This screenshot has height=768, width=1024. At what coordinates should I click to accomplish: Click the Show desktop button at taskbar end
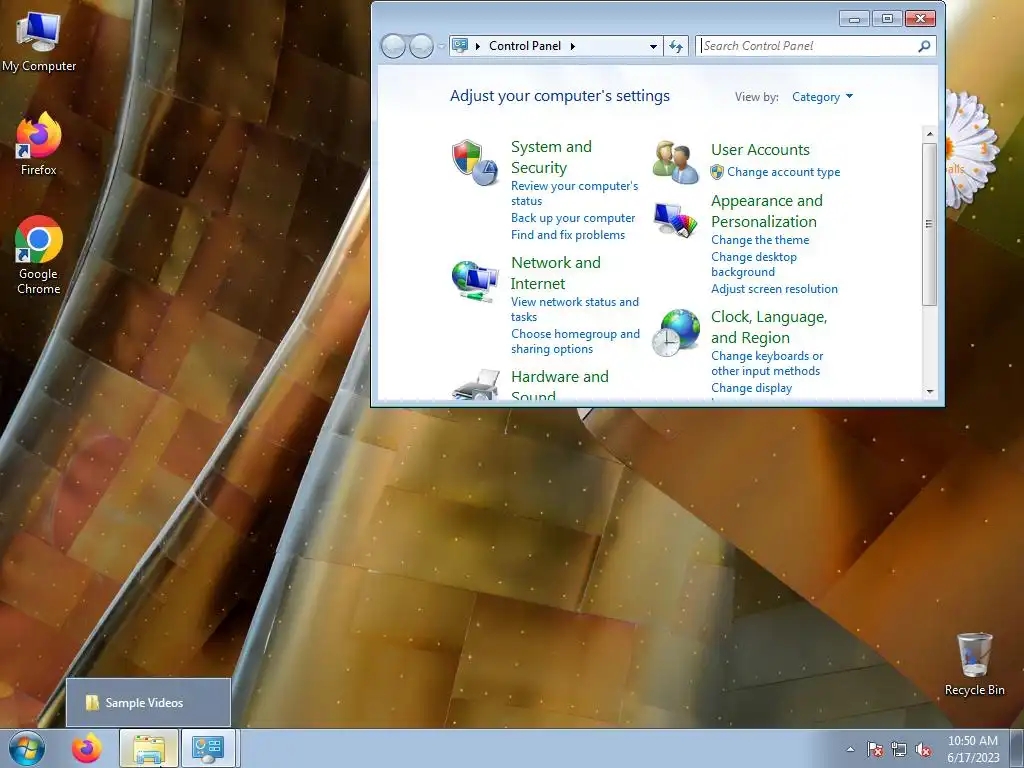pos(1017,749)
